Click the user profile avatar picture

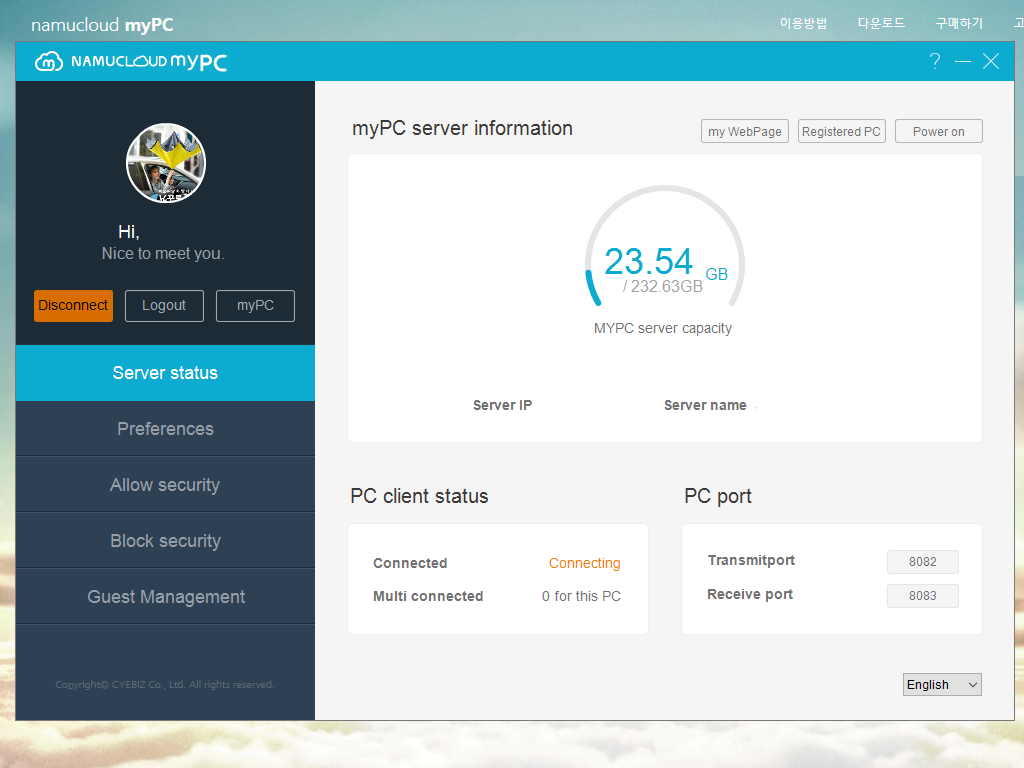[166, 163]
